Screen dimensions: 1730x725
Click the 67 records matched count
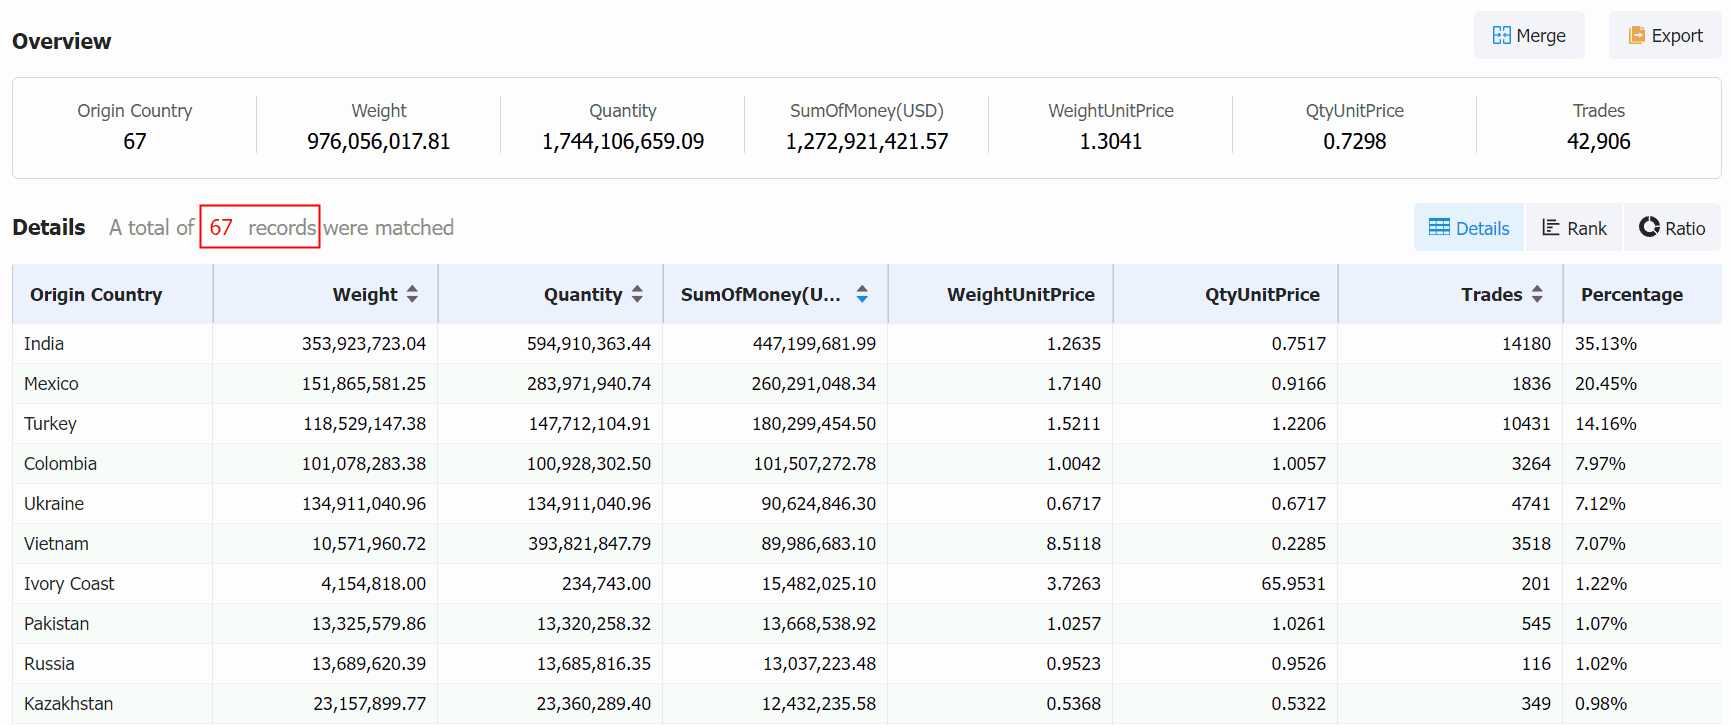(260, 227)
